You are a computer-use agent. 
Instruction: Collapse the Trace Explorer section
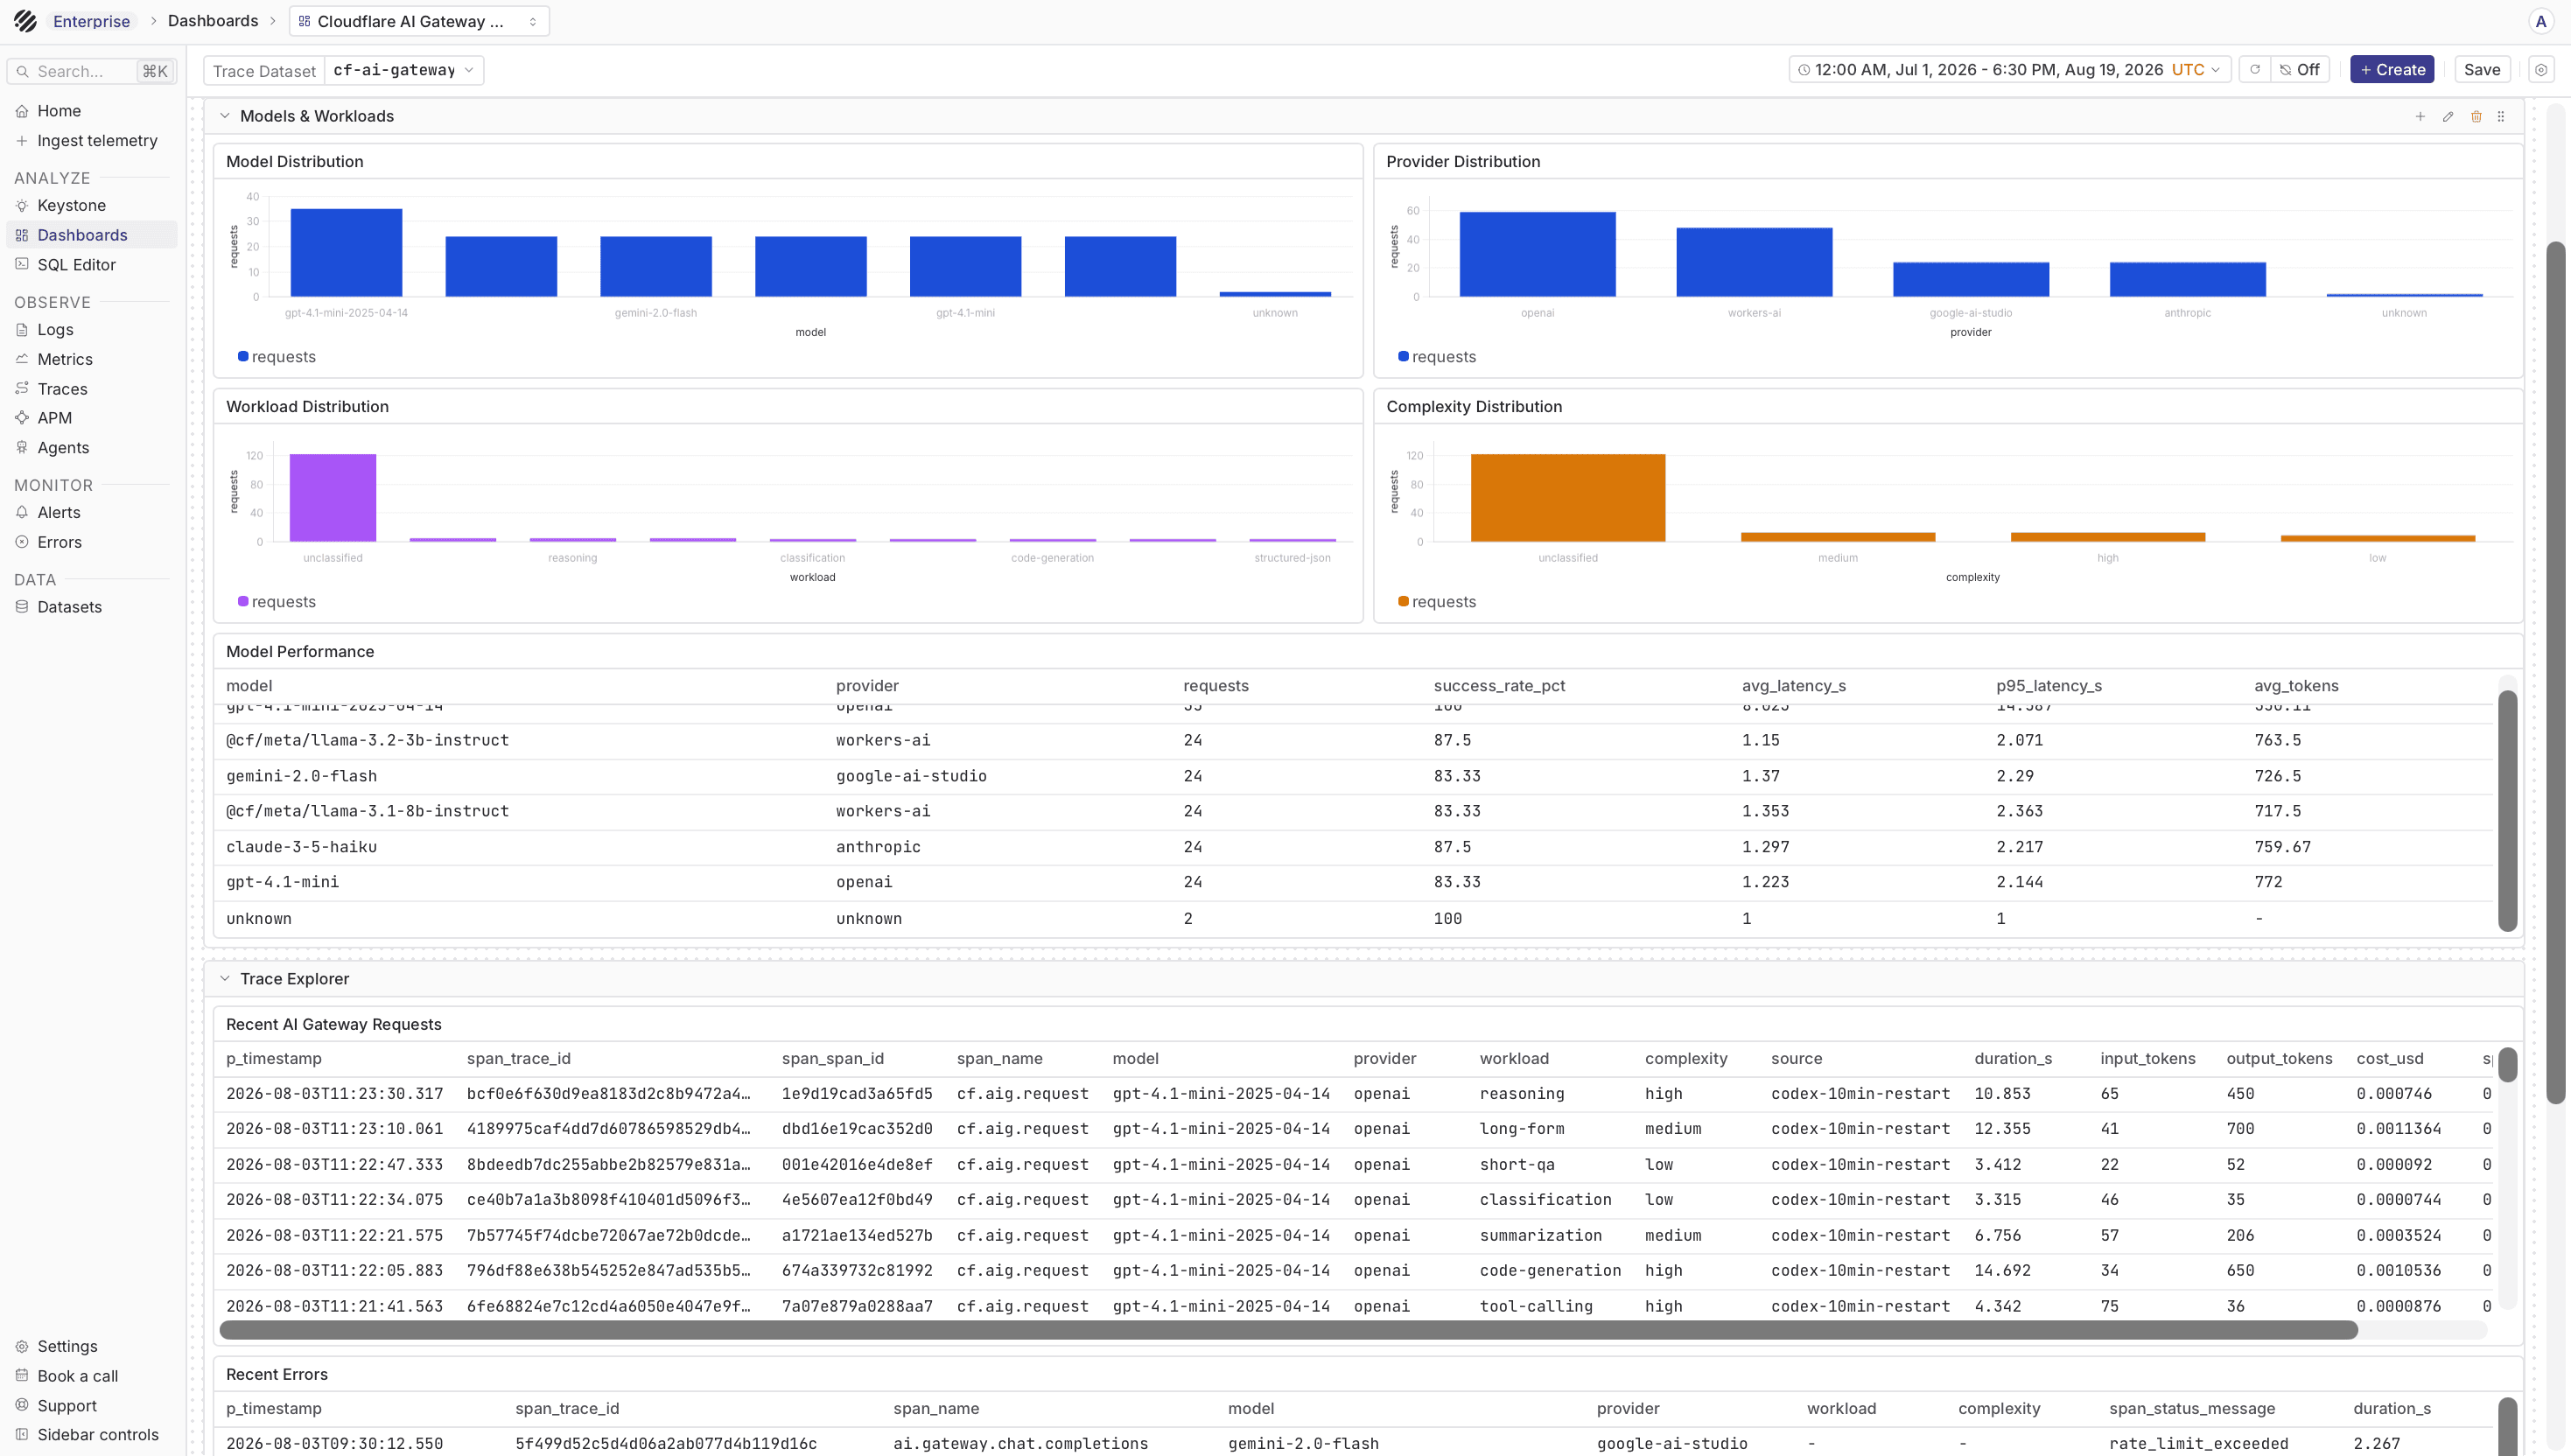(x=225, y=979)
